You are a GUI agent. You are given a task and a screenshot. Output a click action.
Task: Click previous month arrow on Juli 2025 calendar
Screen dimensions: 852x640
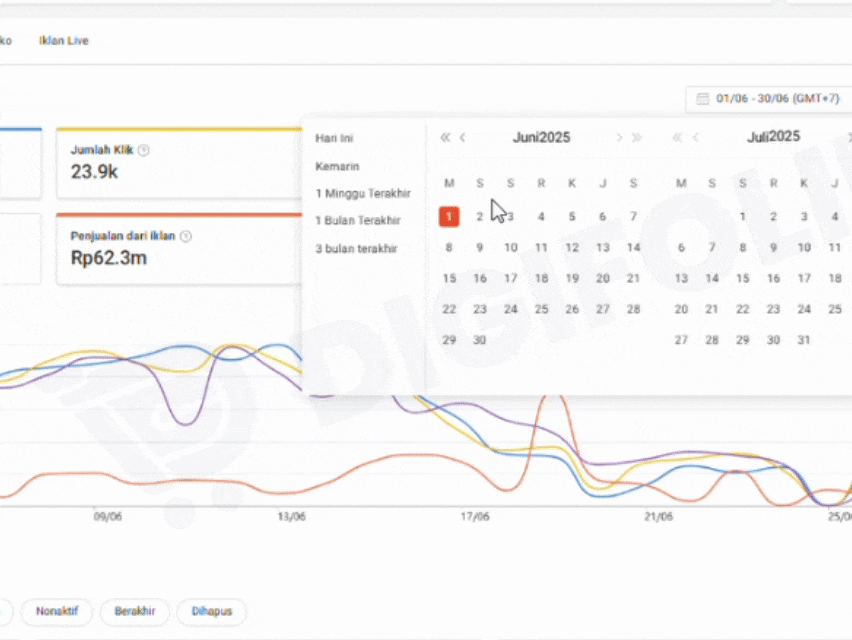(x=696, y=138)
